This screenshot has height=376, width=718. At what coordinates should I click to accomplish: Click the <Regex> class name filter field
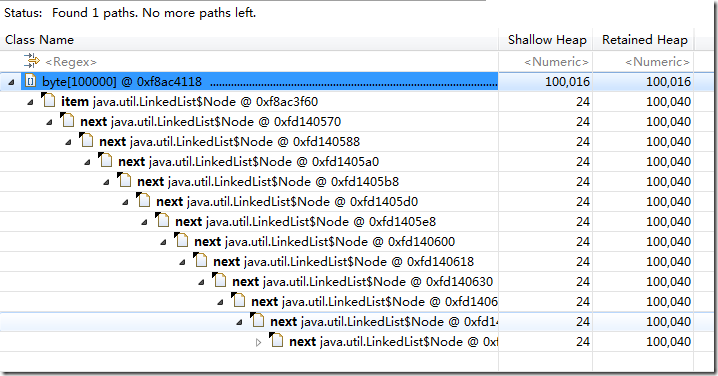[71, 62]
